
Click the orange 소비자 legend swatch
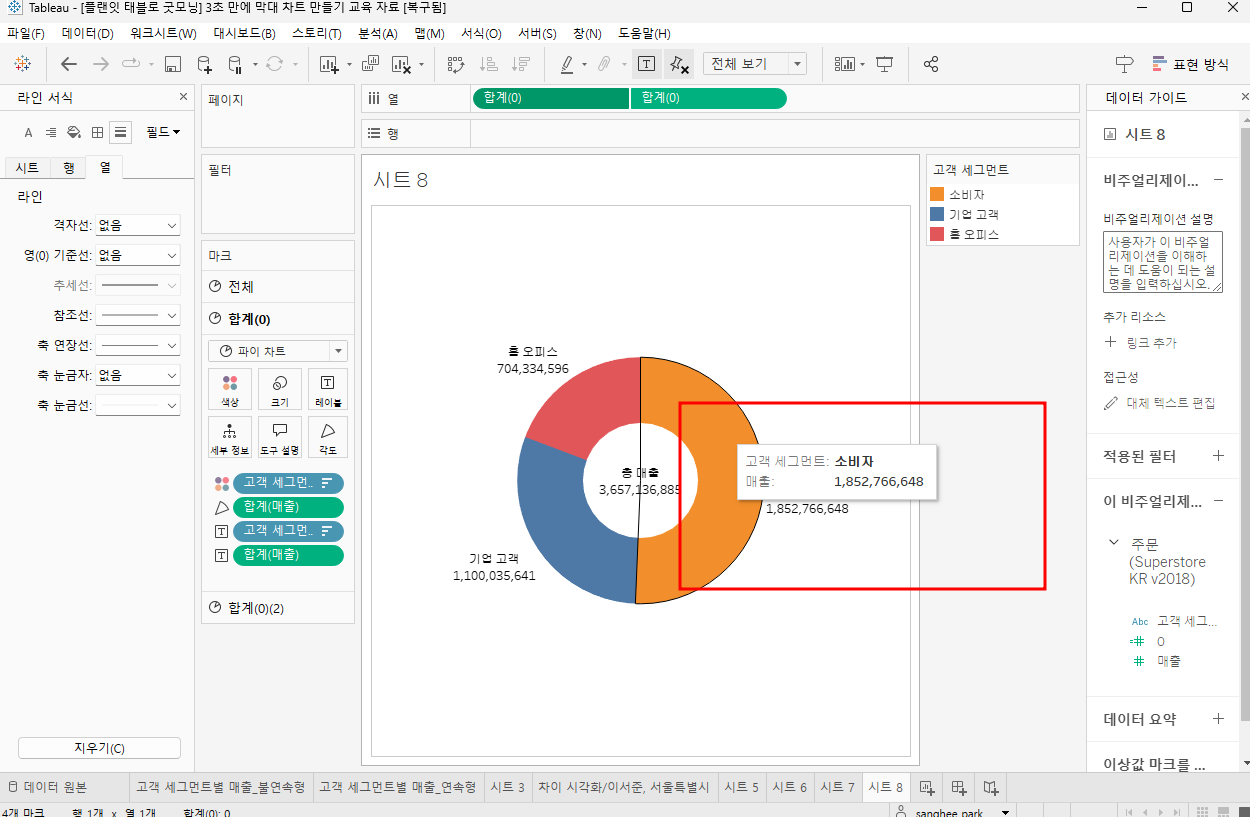point(937,194)
